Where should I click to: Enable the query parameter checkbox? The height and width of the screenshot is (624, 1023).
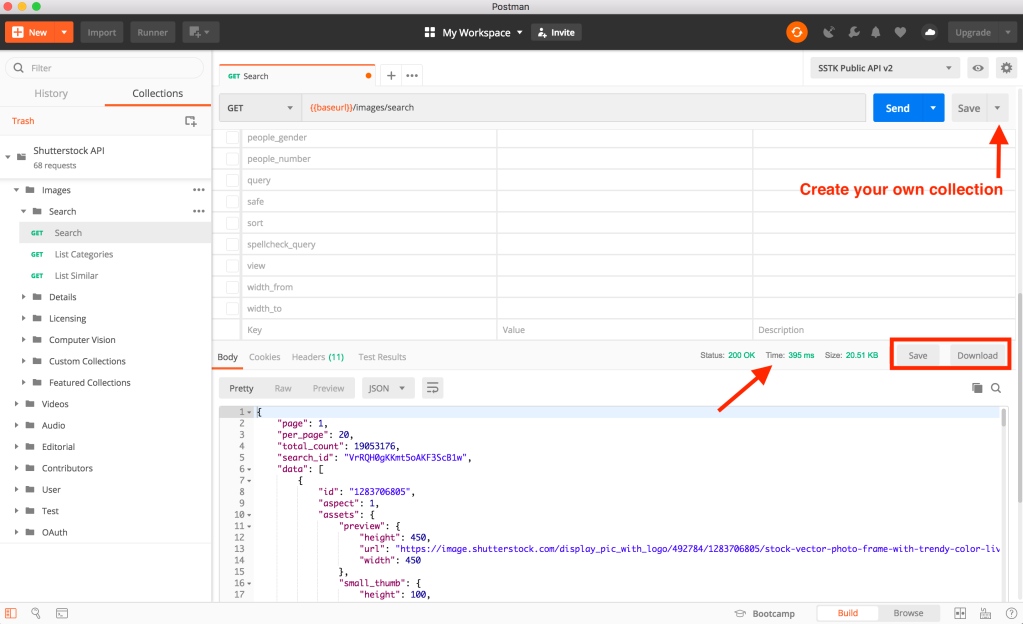pyautogui.click(x=232, y=180)
